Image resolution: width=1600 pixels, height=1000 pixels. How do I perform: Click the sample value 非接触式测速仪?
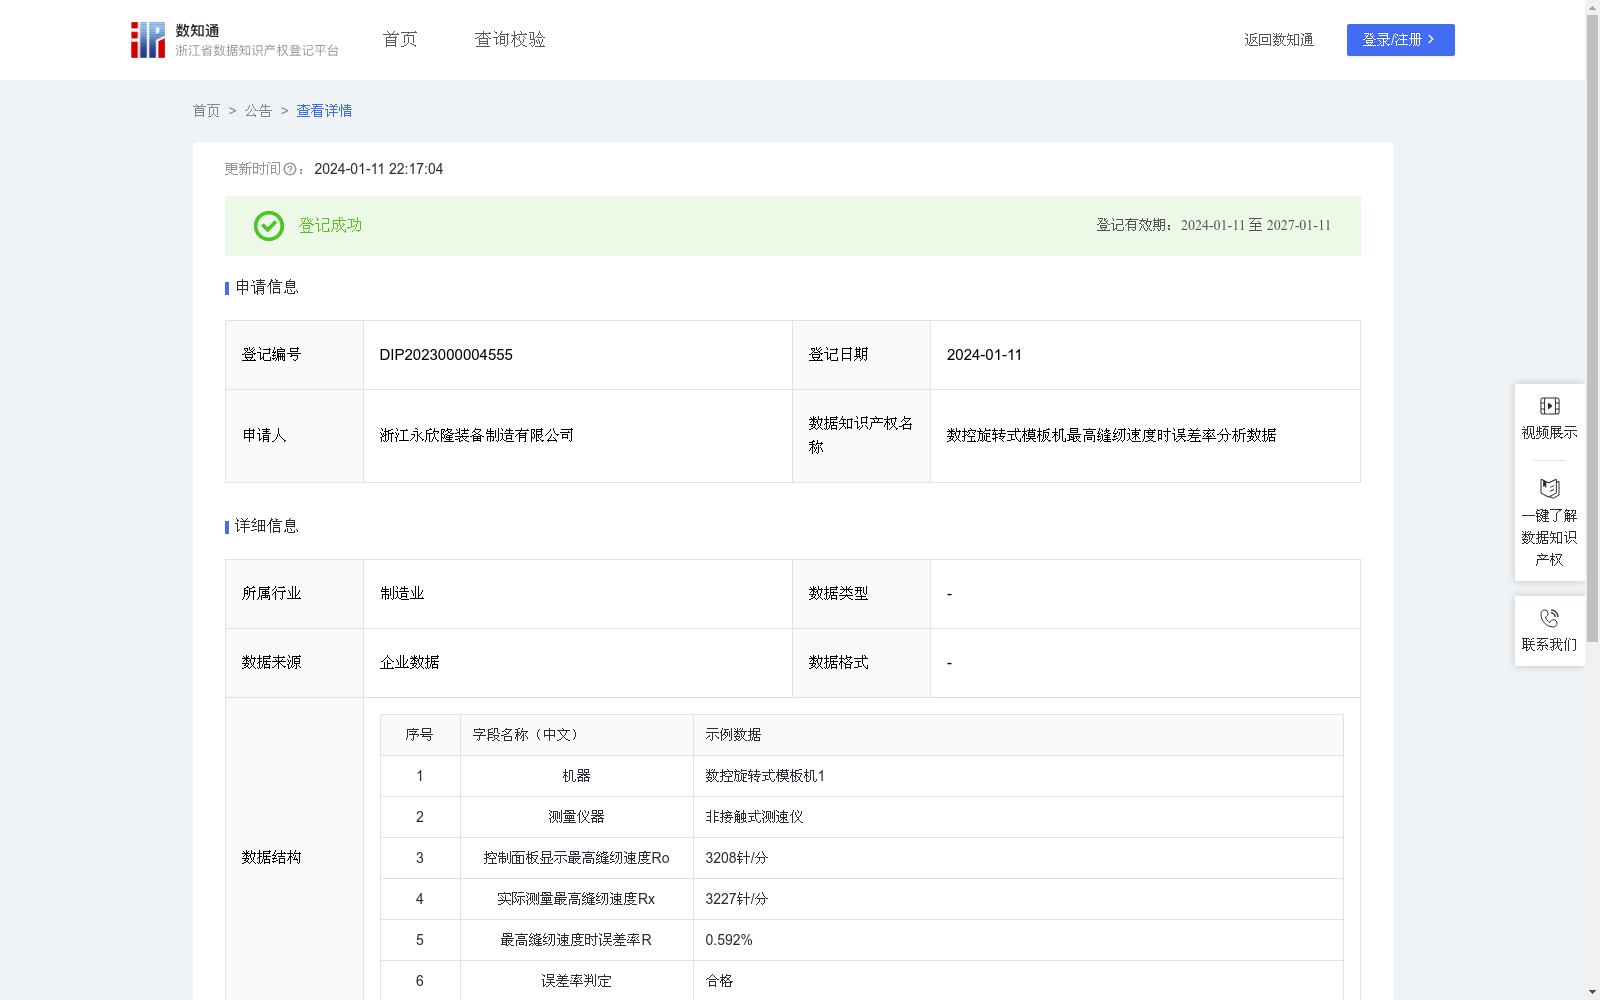[x=754, y=817]
